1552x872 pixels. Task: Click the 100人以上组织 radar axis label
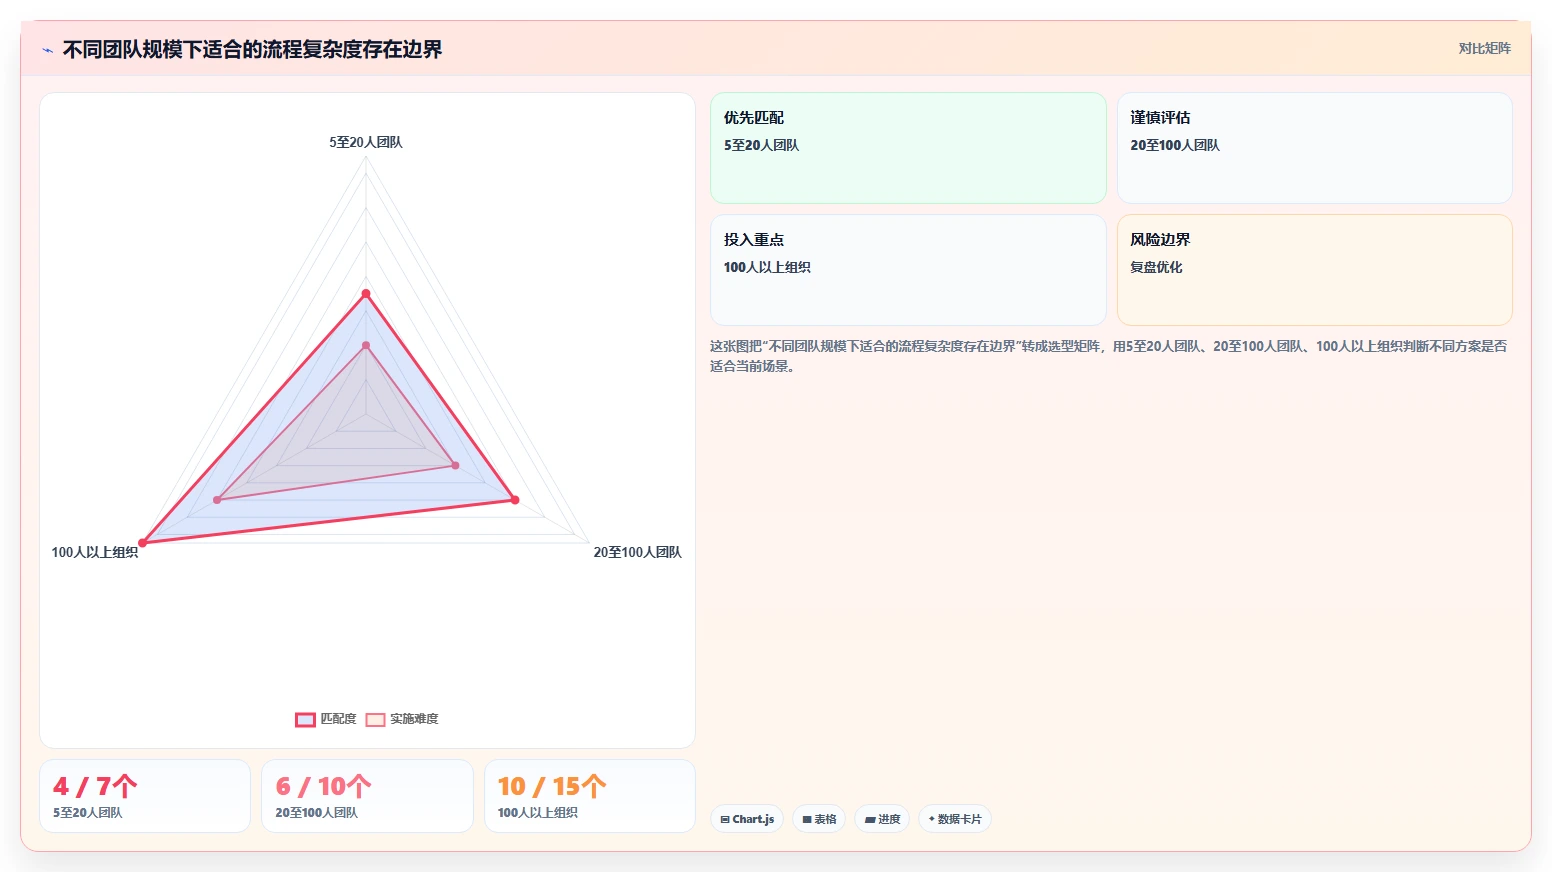[x=95, y=552]
